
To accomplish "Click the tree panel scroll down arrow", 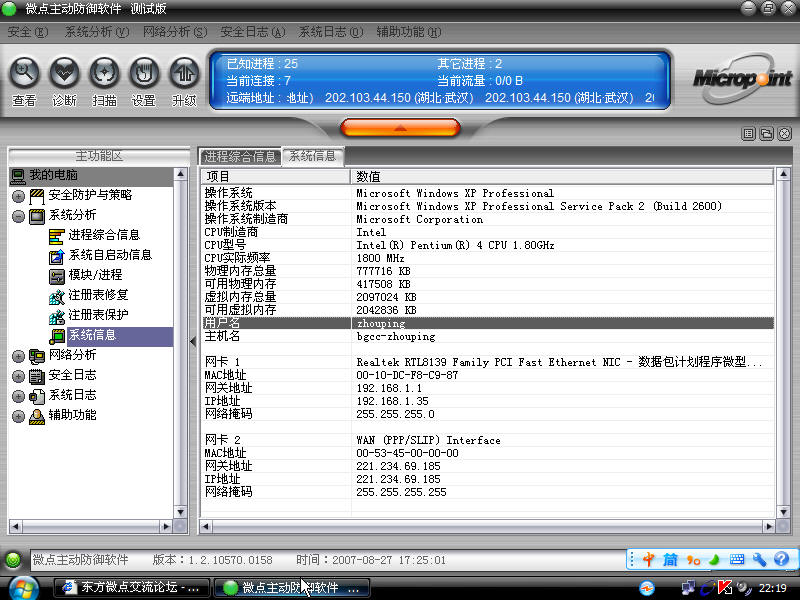I will click(x=181, y=511).
